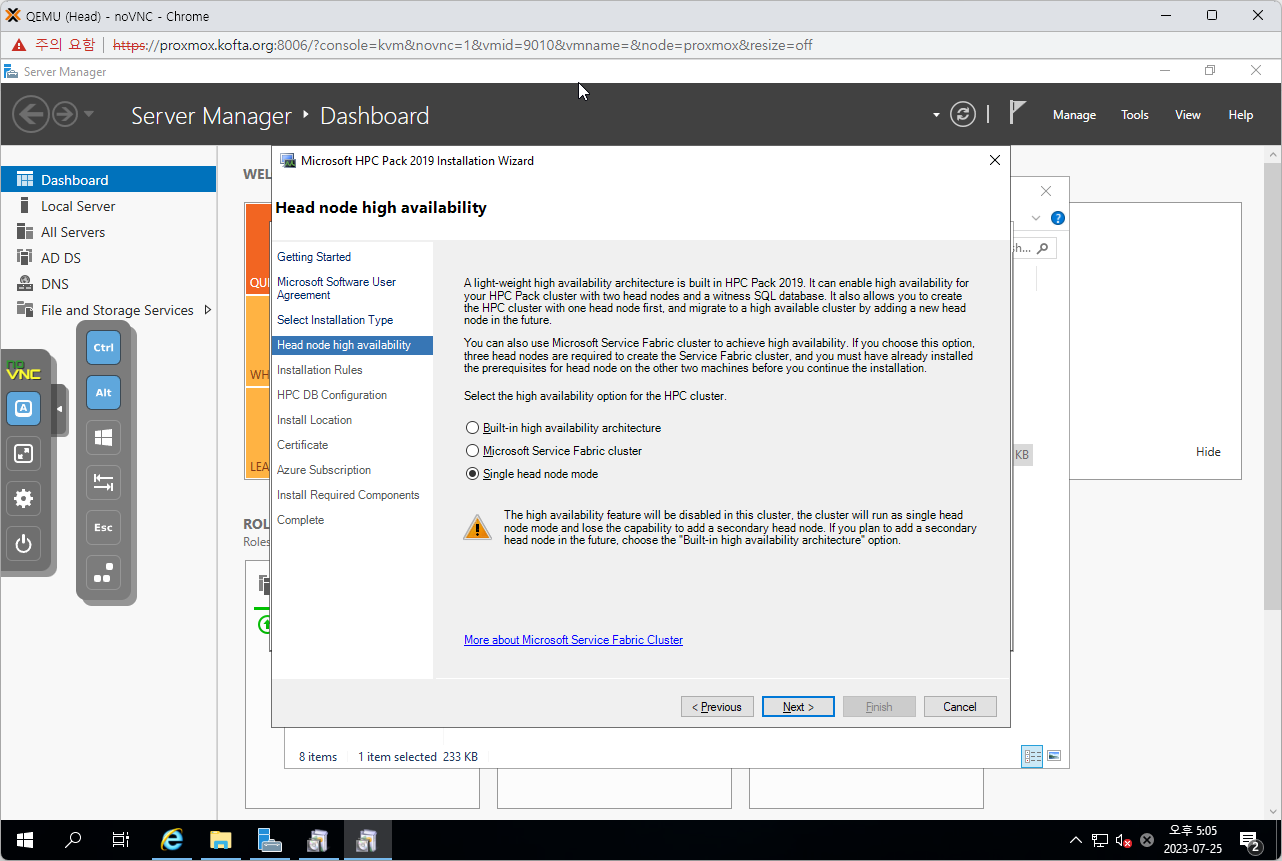
Task: Open the Tools menu
Action: pyautogui.click(x=1134, y=115)
